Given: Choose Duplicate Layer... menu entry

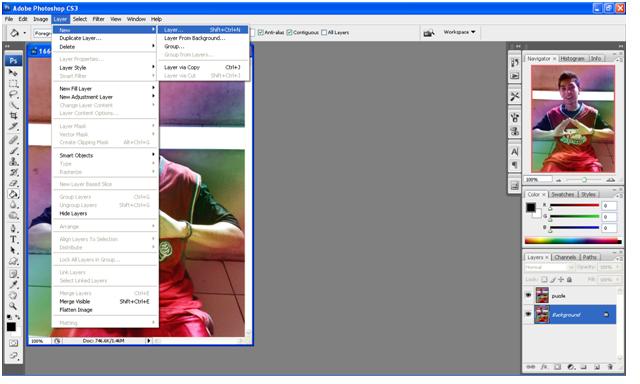Looking at the screenshot, I should pos(105,38).
